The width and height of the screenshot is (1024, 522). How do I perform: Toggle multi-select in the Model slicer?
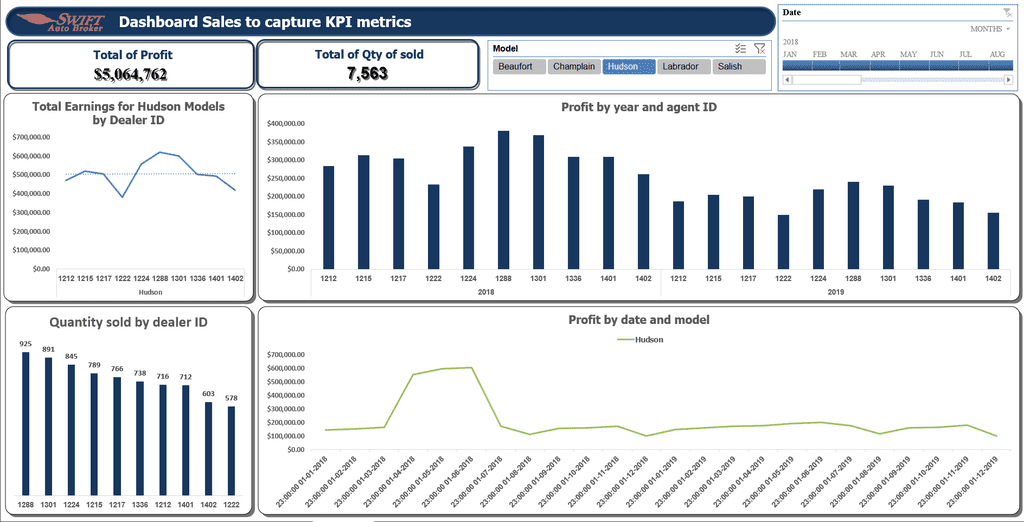coord(741,48)
